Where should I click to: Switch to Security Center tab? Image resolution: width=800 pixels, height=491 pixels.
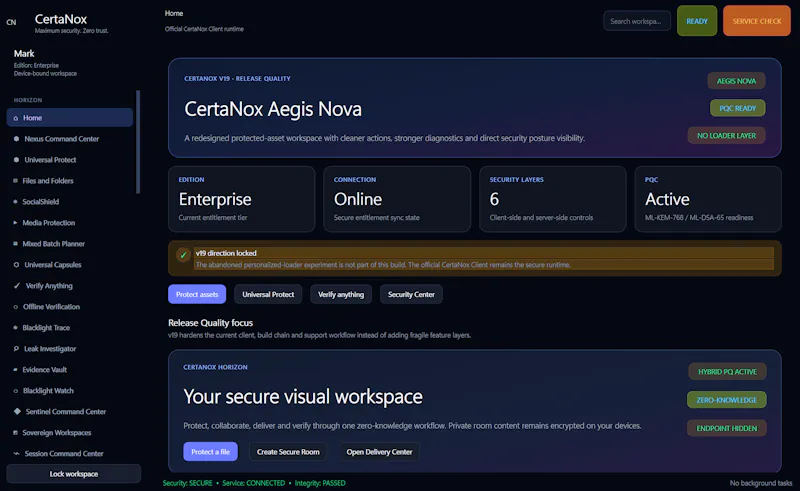[x=411, y=294]
